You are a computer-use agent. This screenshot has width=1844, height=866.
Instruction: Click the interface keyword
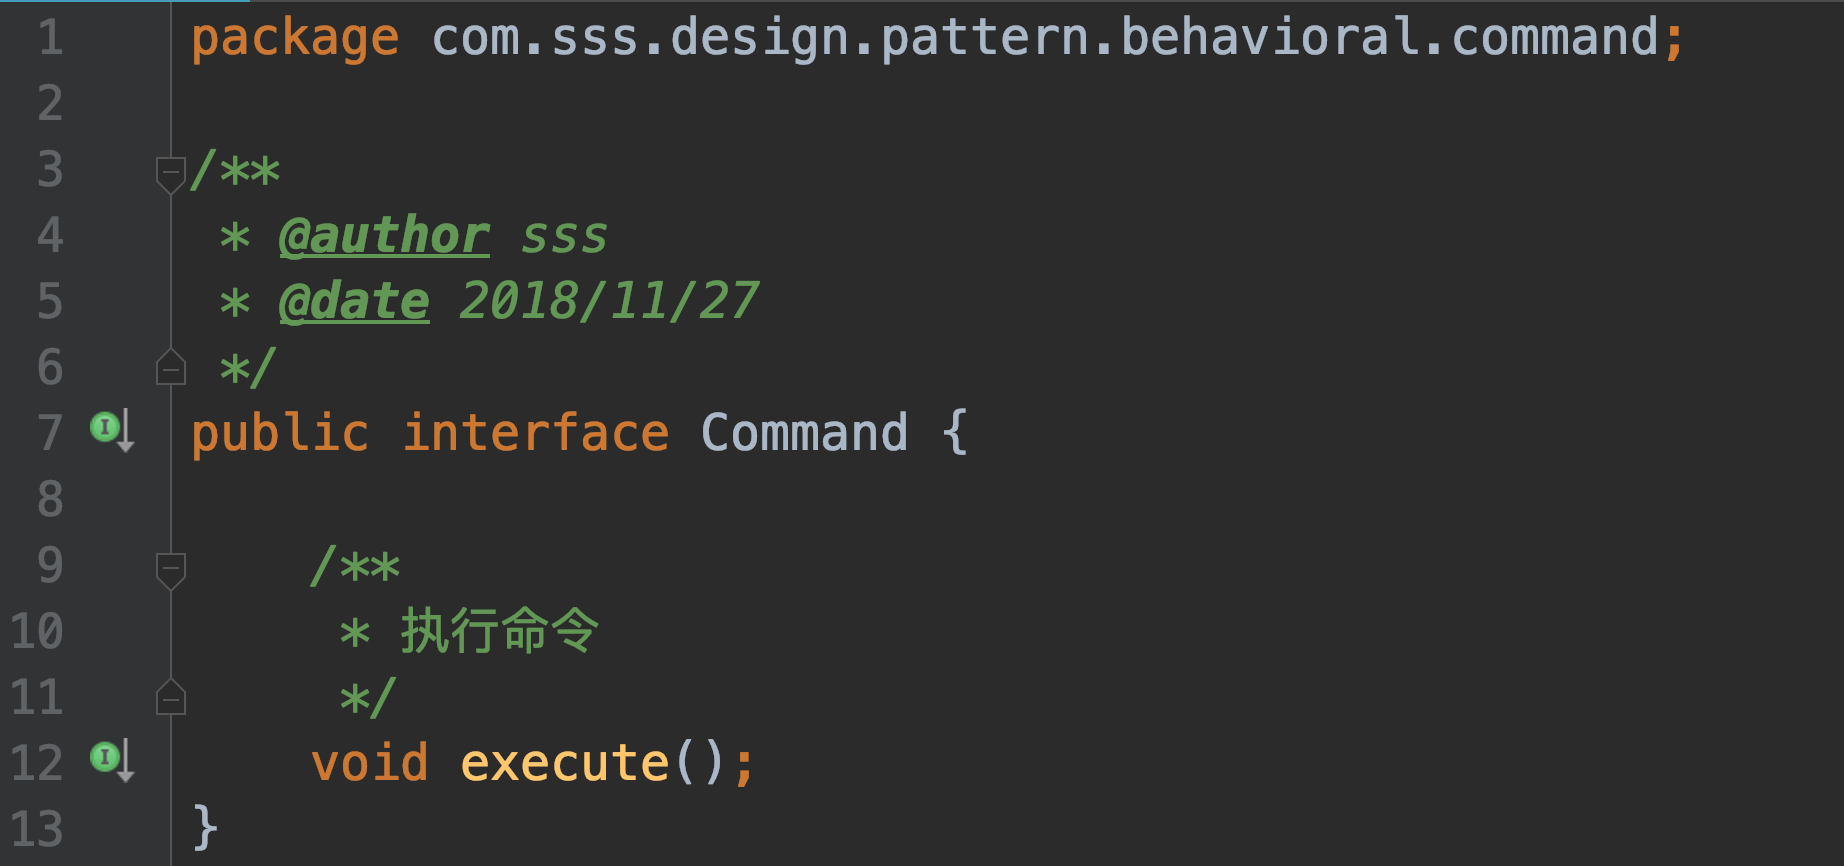(x=536, y=433)
